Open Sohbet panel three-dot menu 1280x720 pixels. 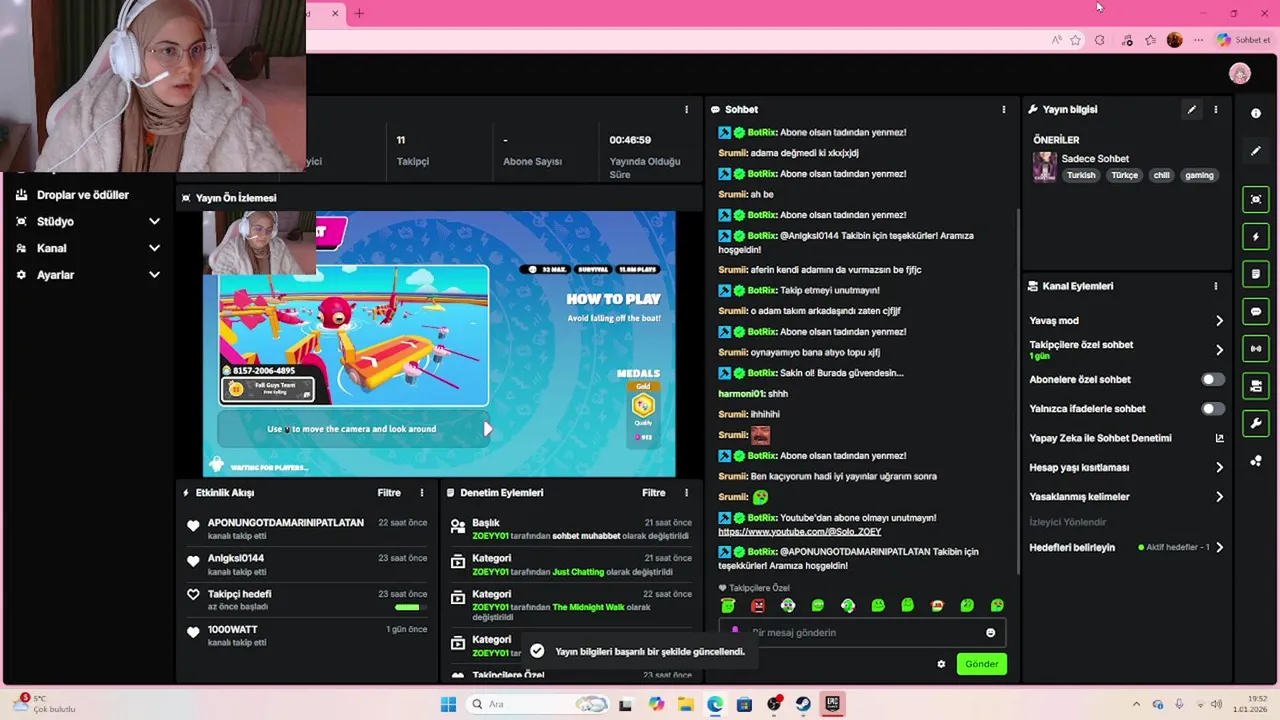(1004, 110)
